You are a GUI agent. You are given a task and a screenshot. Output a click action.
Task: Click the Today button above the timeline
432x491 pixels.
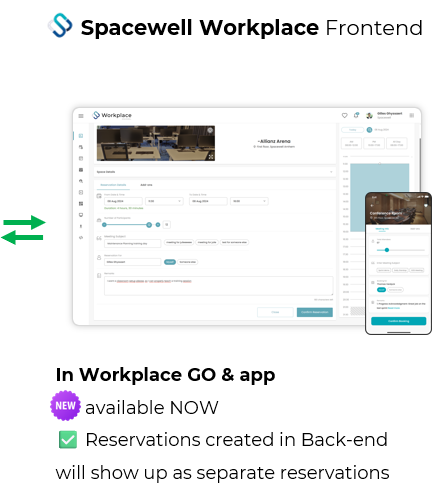tap(352, 130)
